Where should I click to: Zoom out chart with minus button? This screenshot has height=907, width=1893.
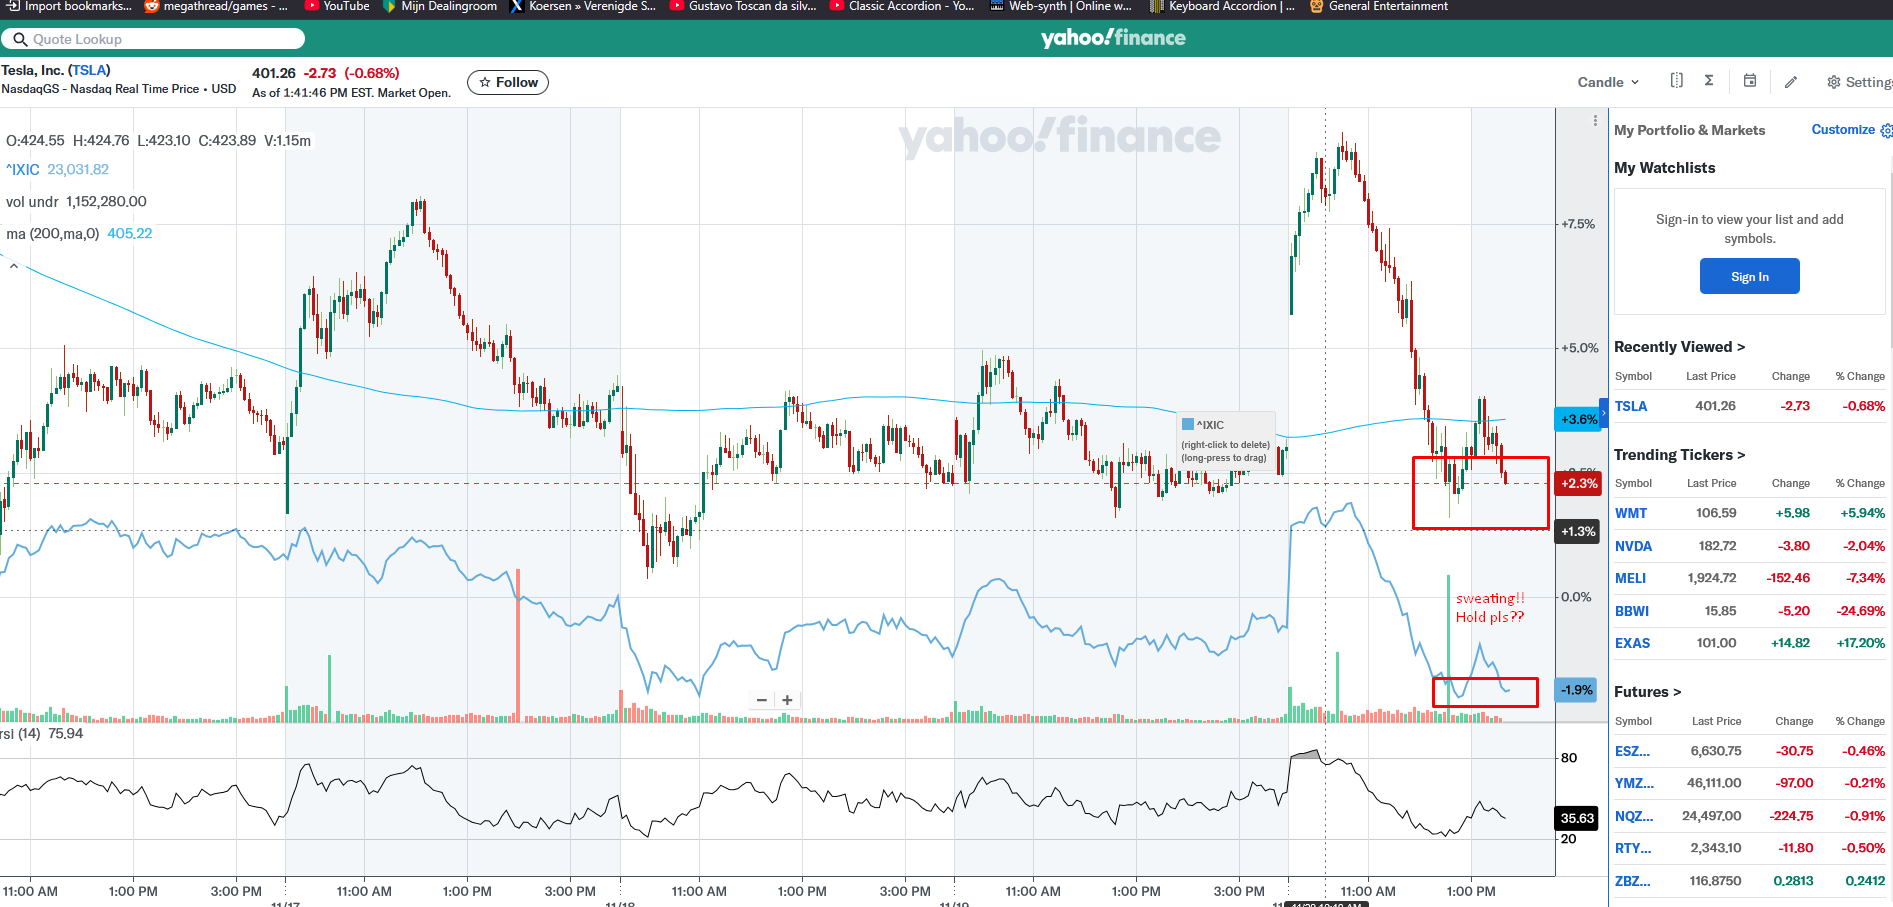coord(762,700)
